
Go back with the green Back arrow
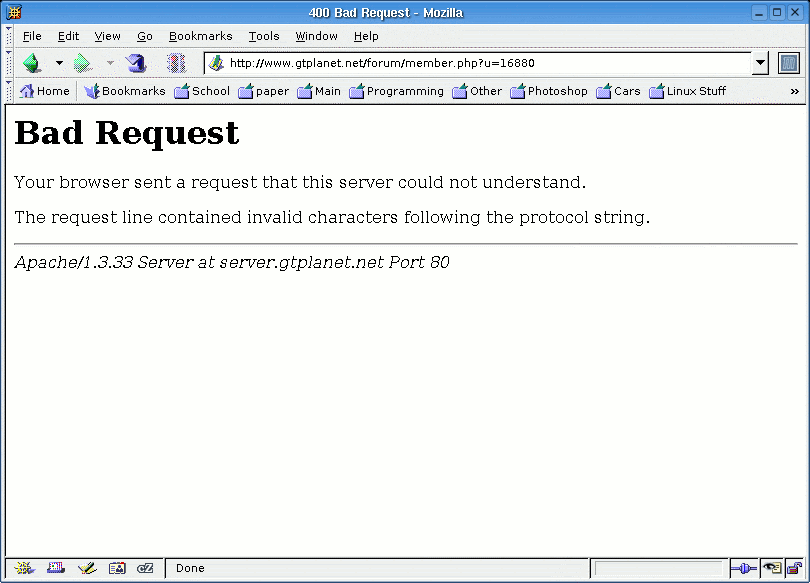tap(32, 63)
